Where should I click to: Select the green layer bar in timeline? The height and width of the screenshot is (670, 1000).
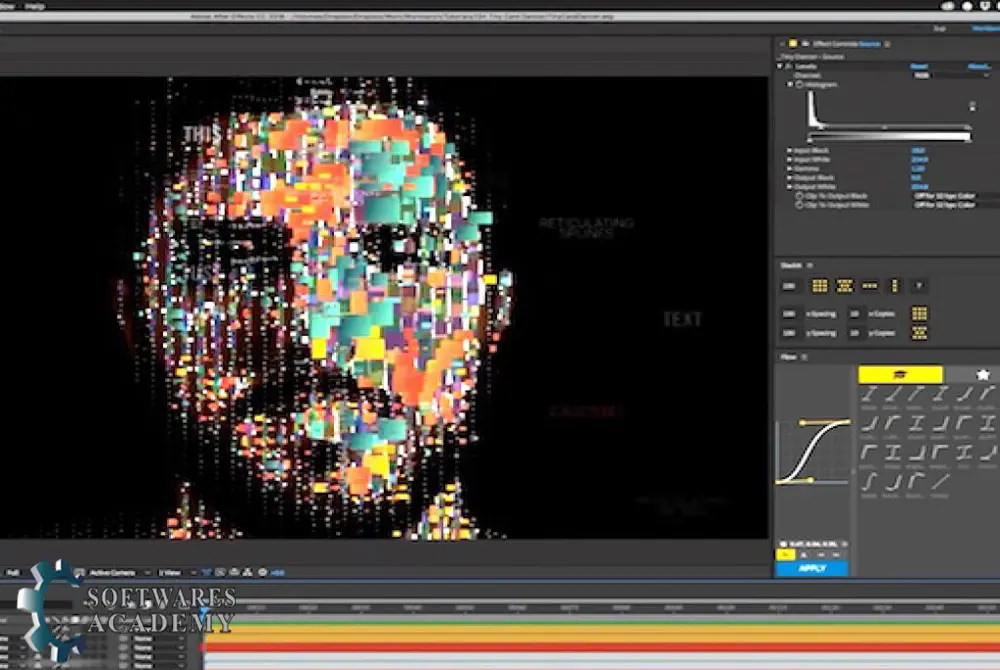coord(601,621)
